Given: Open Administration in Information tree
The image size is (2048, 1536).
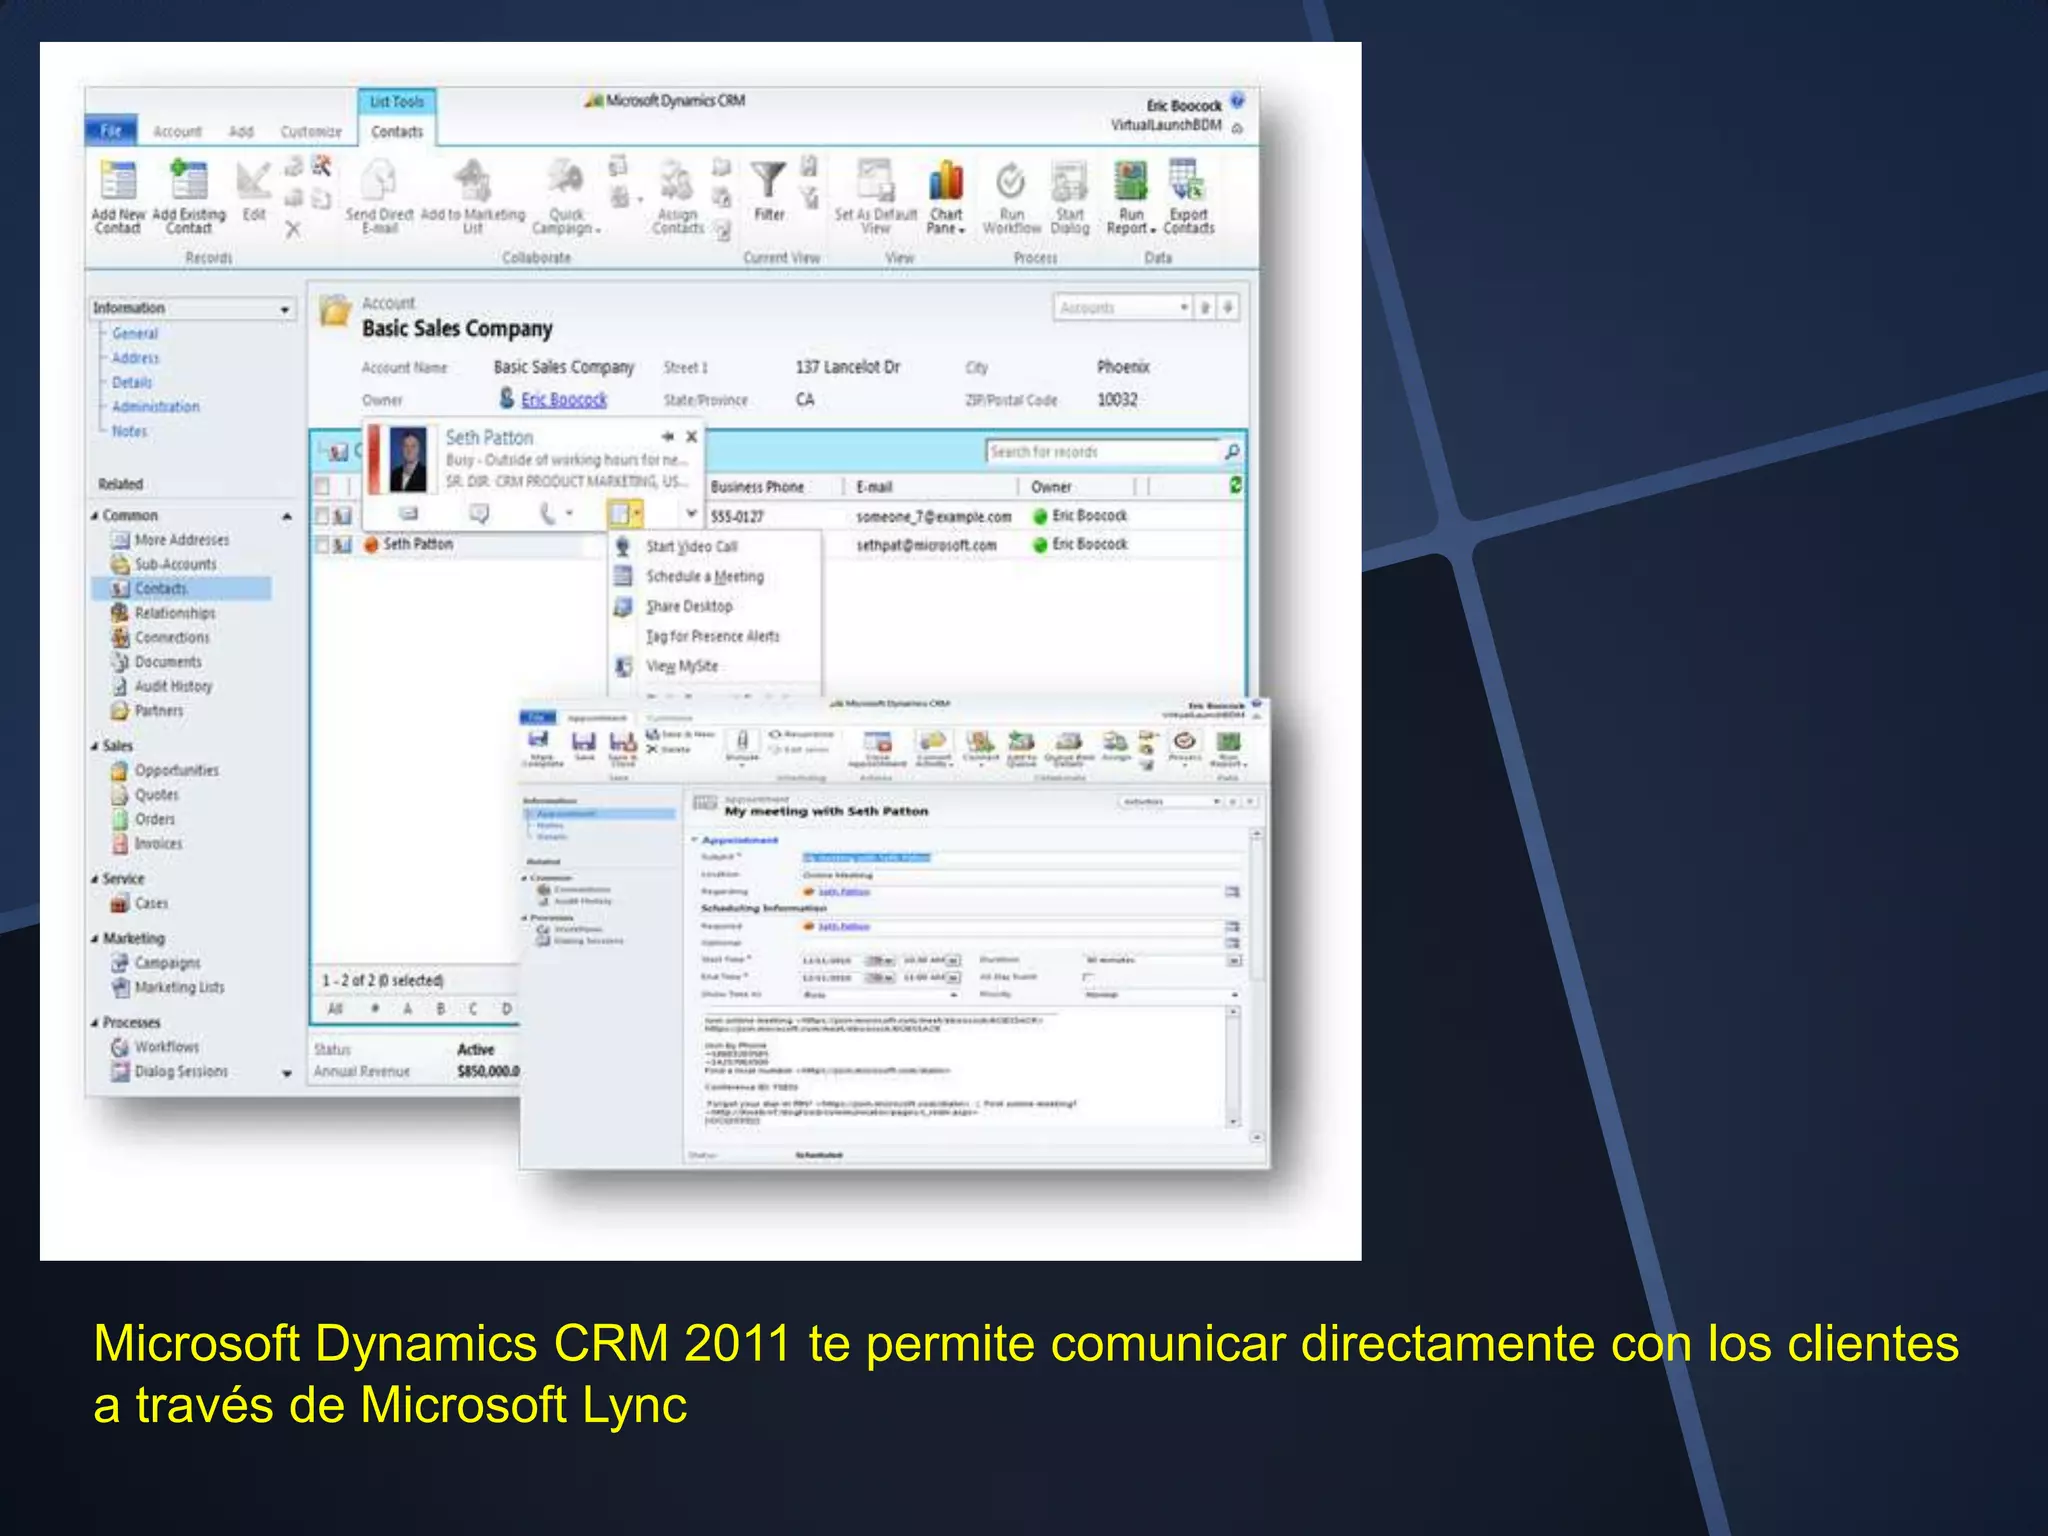Looking at the screenshot, I should [x=156, y=407].
